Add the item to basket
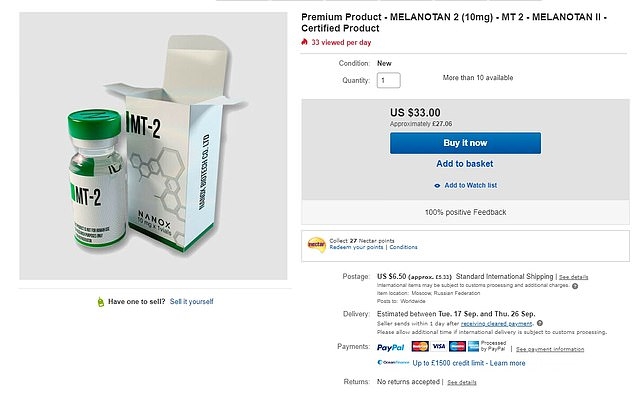This screenshot has width=634, height=397. [465, 164]
